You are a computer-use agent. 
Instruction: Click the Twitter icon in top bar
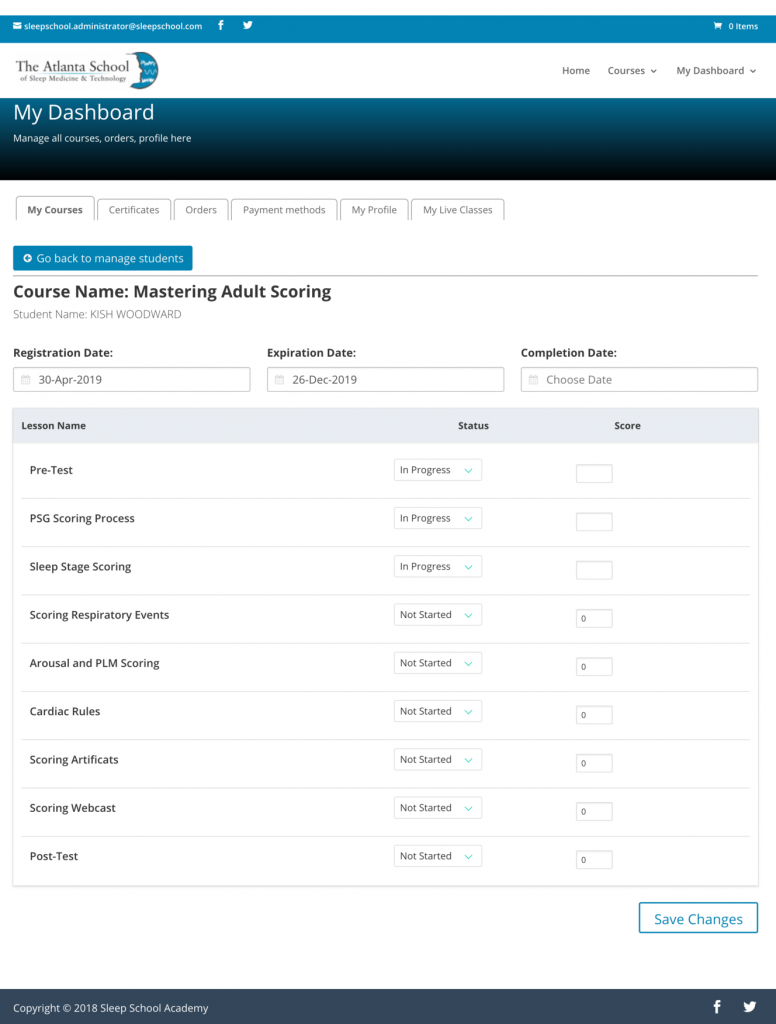pyautogui.click(x=247, y=26)
